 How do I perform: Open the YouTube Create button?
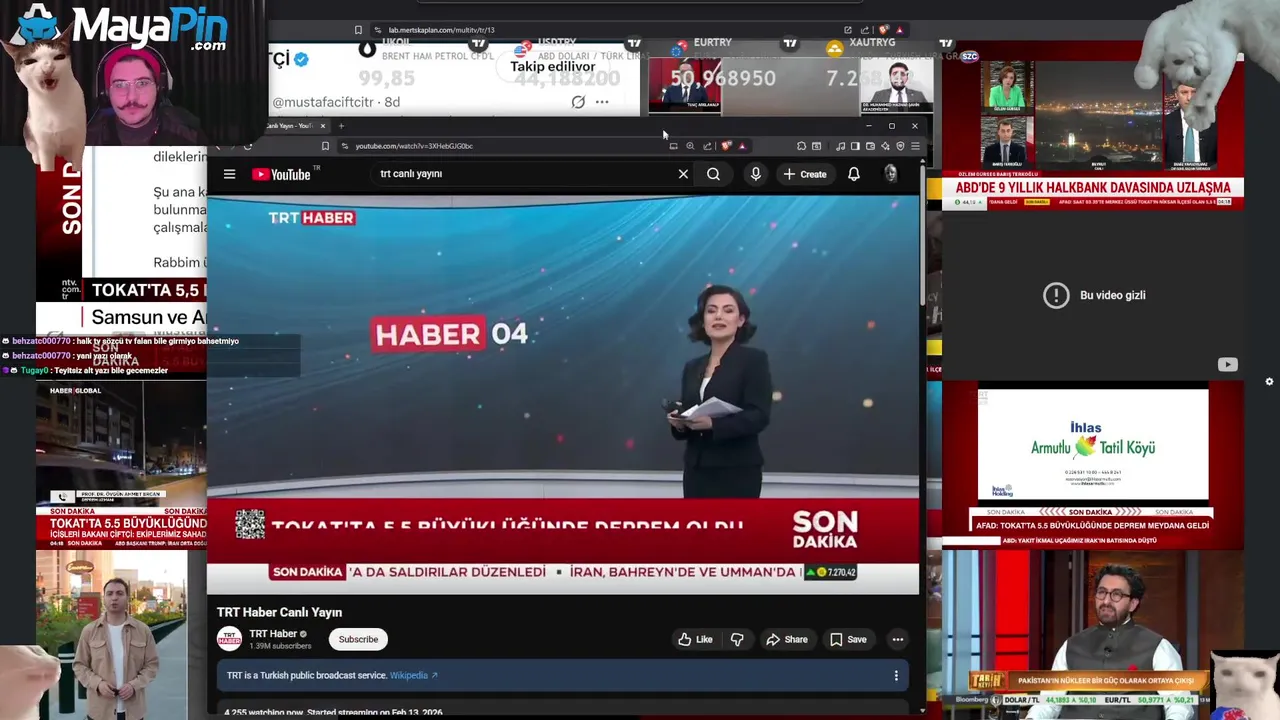(805, 174)
